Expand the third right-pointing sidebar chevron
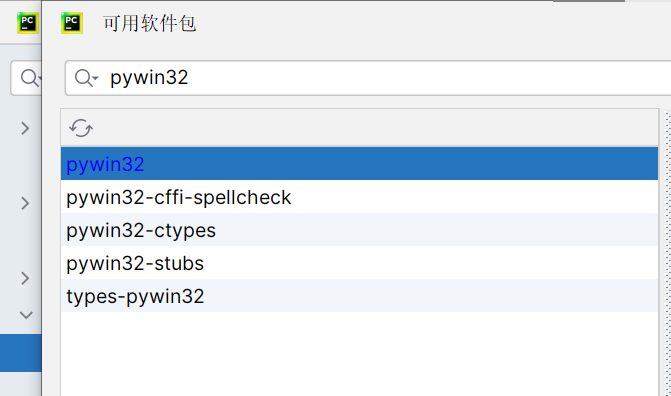Viewport: 671px width, 396px height. [x=25, y=278]
